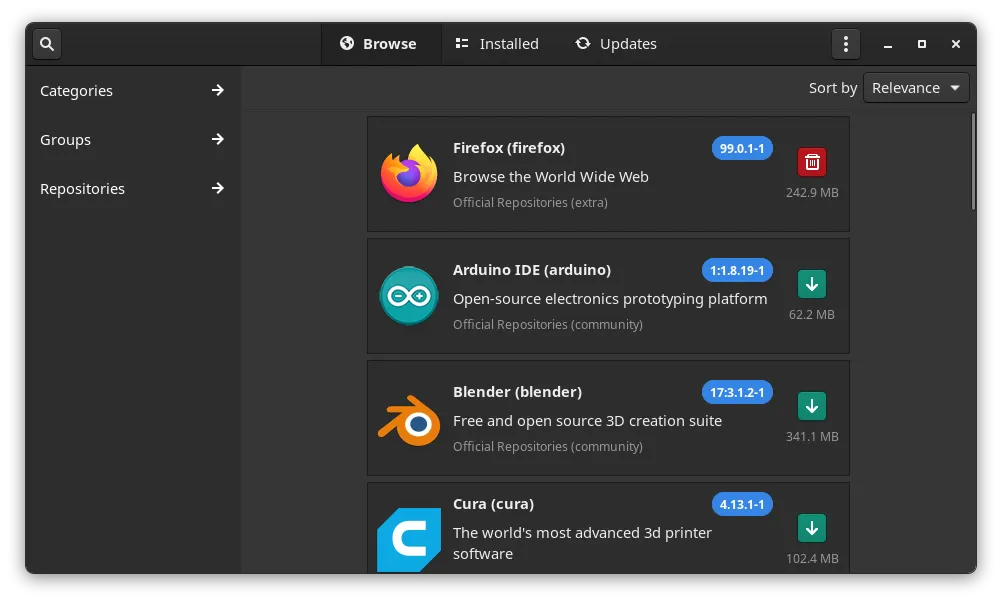Click Blender version badge 17:3.1.2-1
Screen dimensions: 1002x602
tap(737, 392)
